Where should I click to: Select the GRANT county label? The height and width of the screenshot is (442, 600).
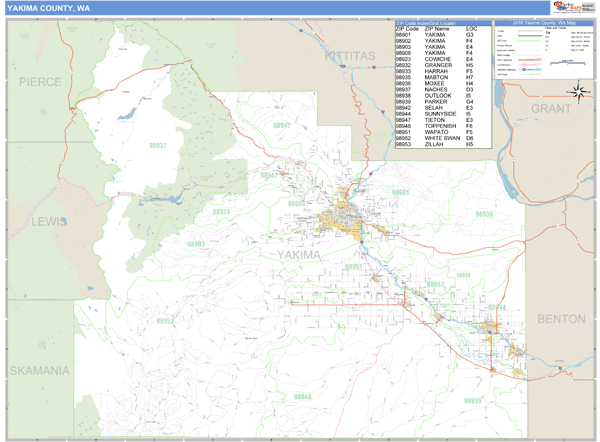[551, 109]
